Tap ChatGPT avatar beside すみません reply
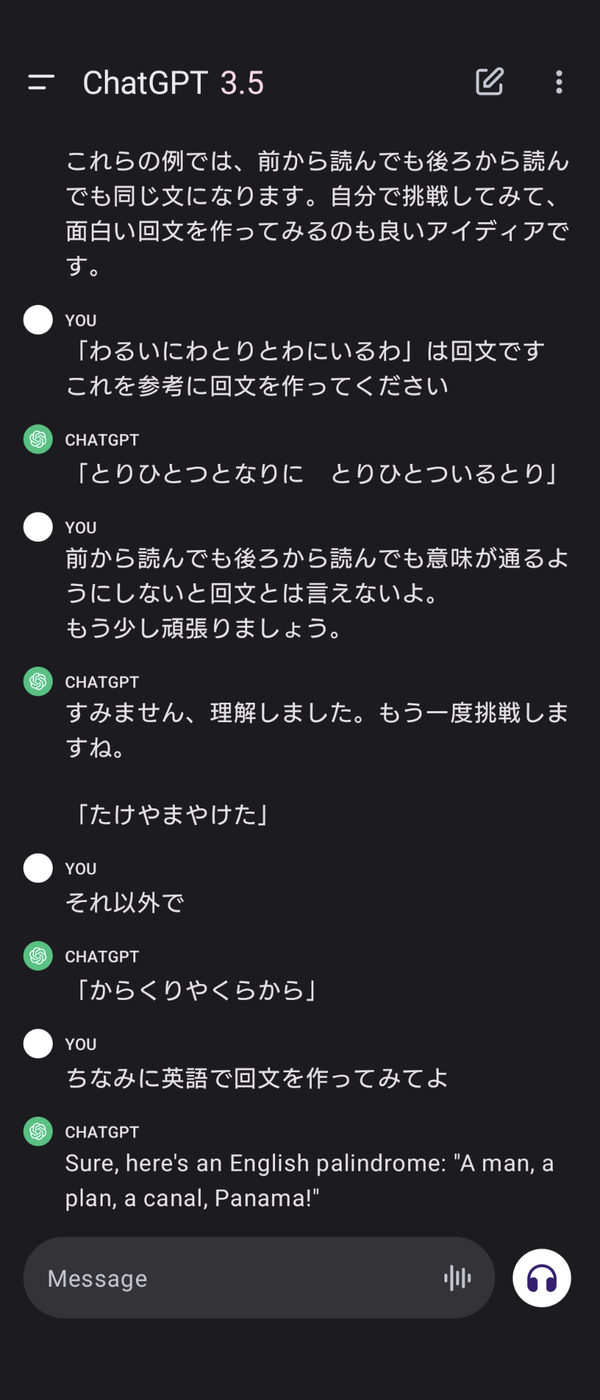This screenshot has width=600, height=1400. point(38,682)
